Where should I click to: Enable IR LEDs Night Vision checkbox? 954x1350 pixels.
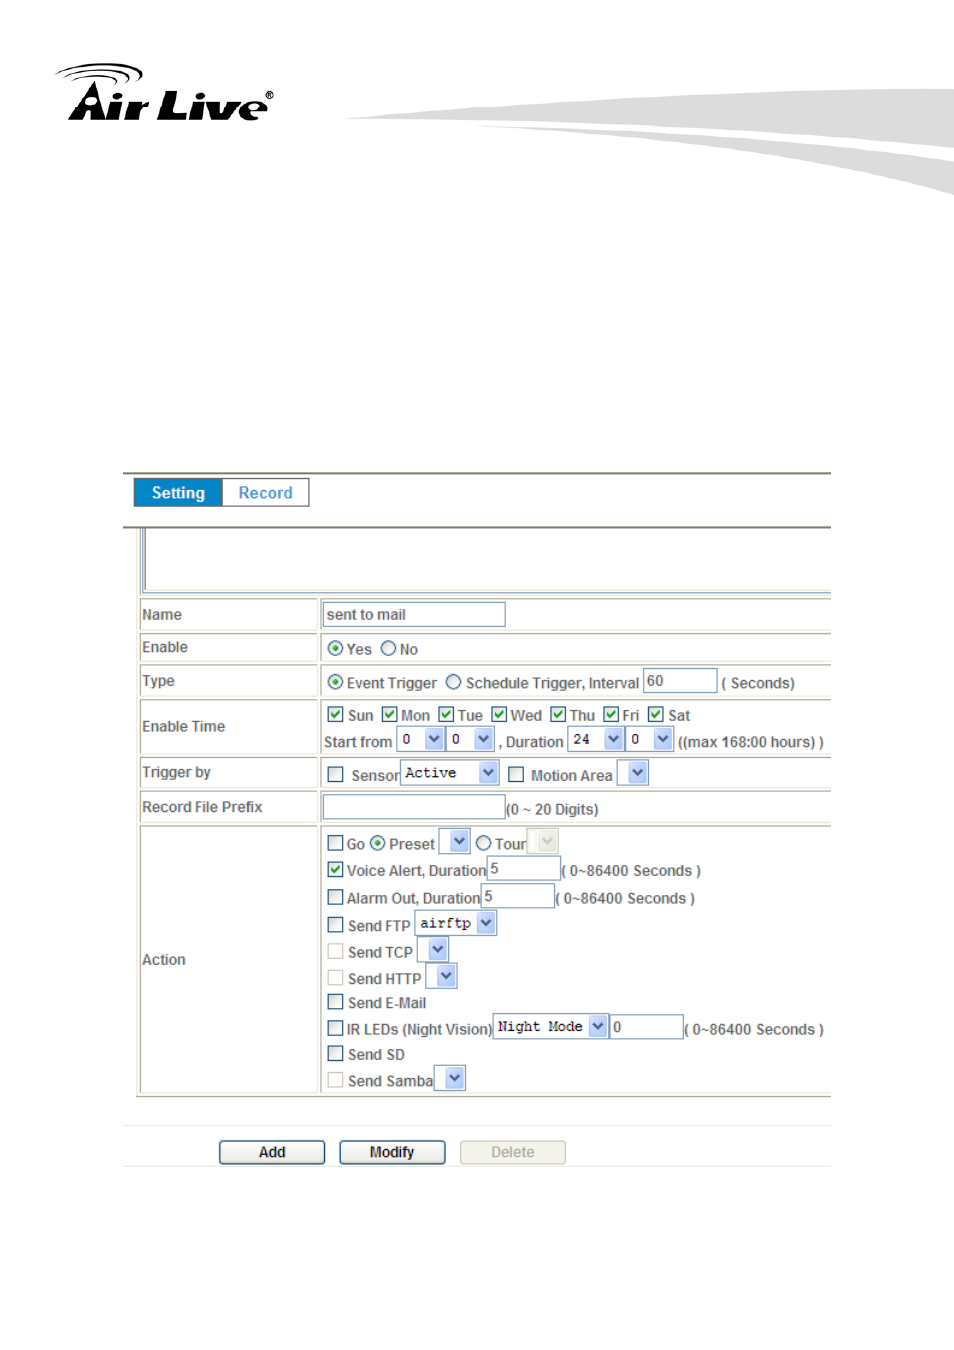point(336,1028)
